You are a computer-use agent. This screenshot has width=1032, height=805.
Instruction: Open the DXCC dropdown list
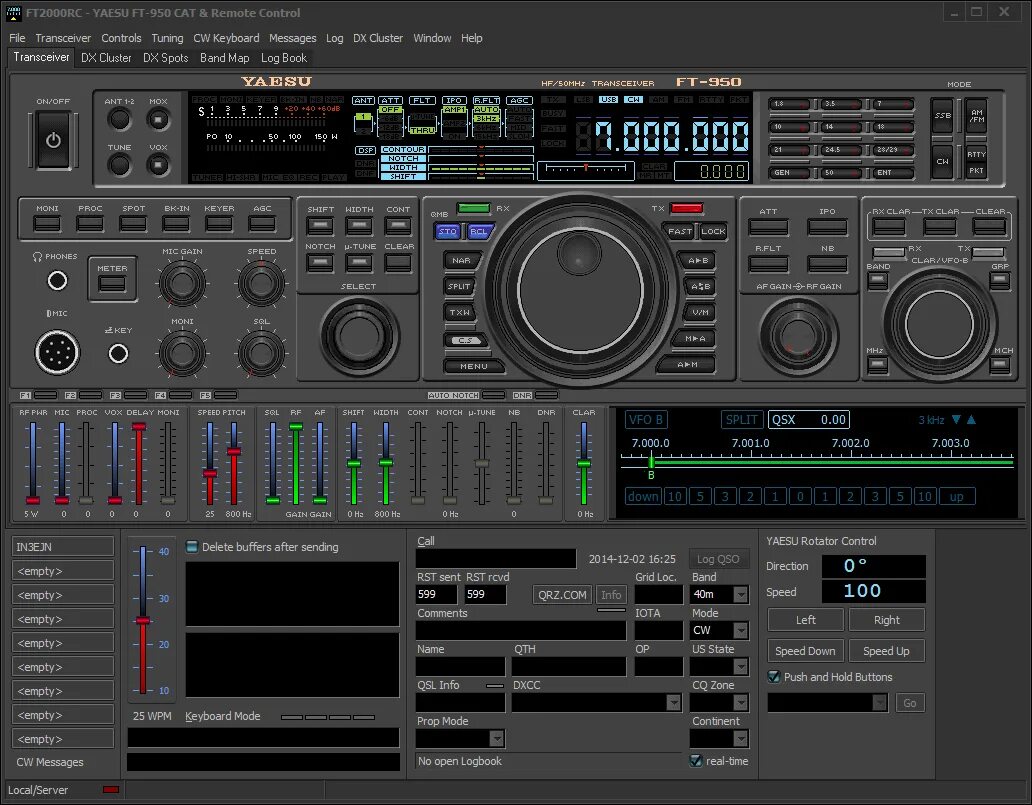[x=673, y=703]
